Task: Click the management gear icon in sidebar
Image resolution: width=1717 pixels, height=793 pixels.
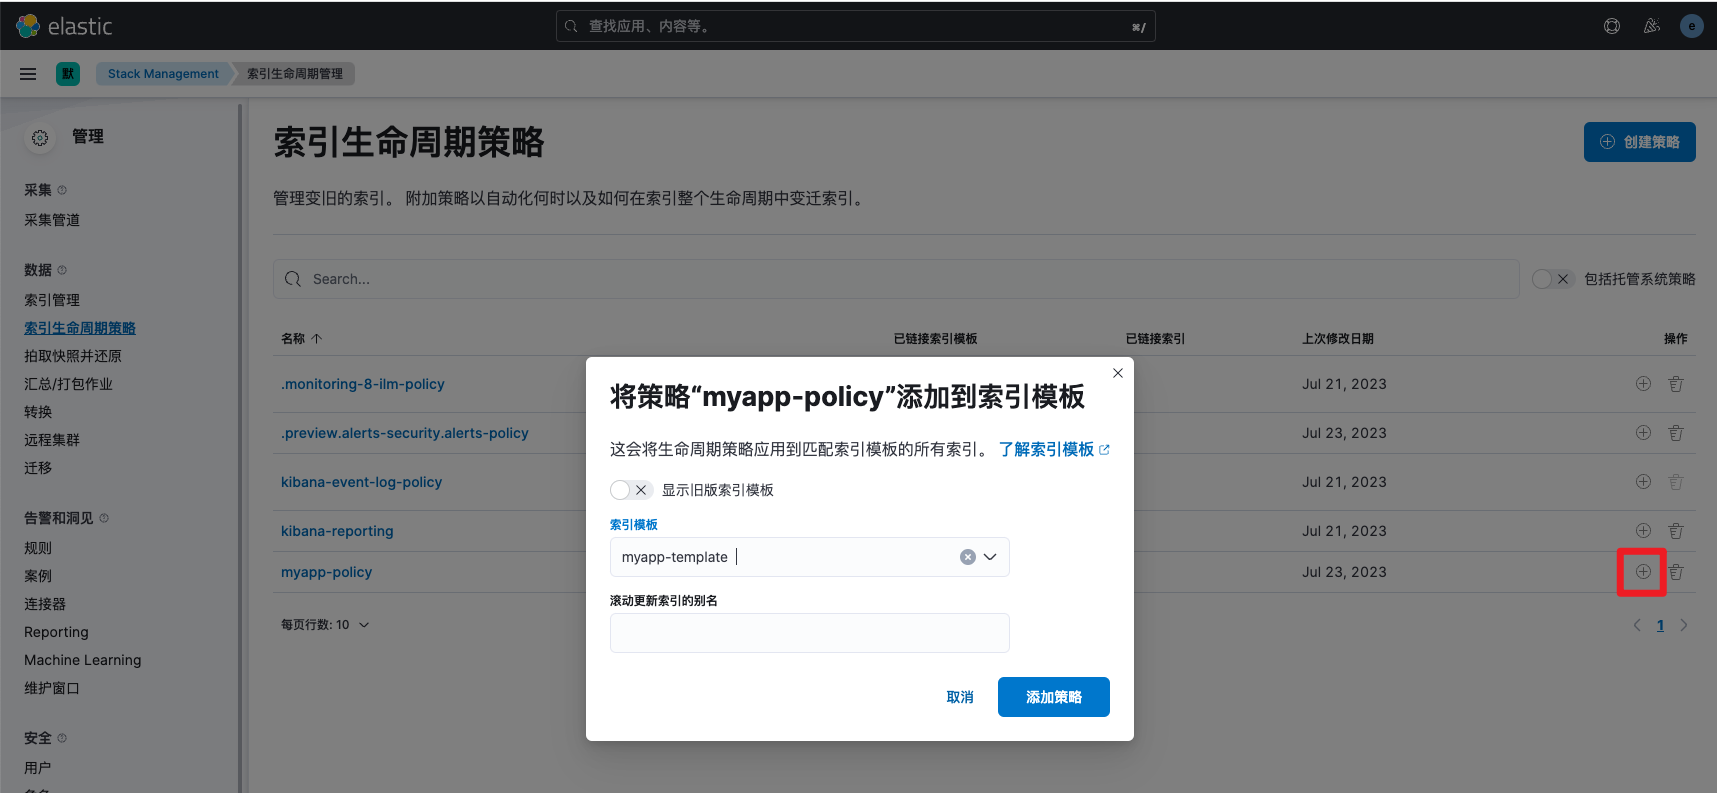Action: (x=40, y=138)
